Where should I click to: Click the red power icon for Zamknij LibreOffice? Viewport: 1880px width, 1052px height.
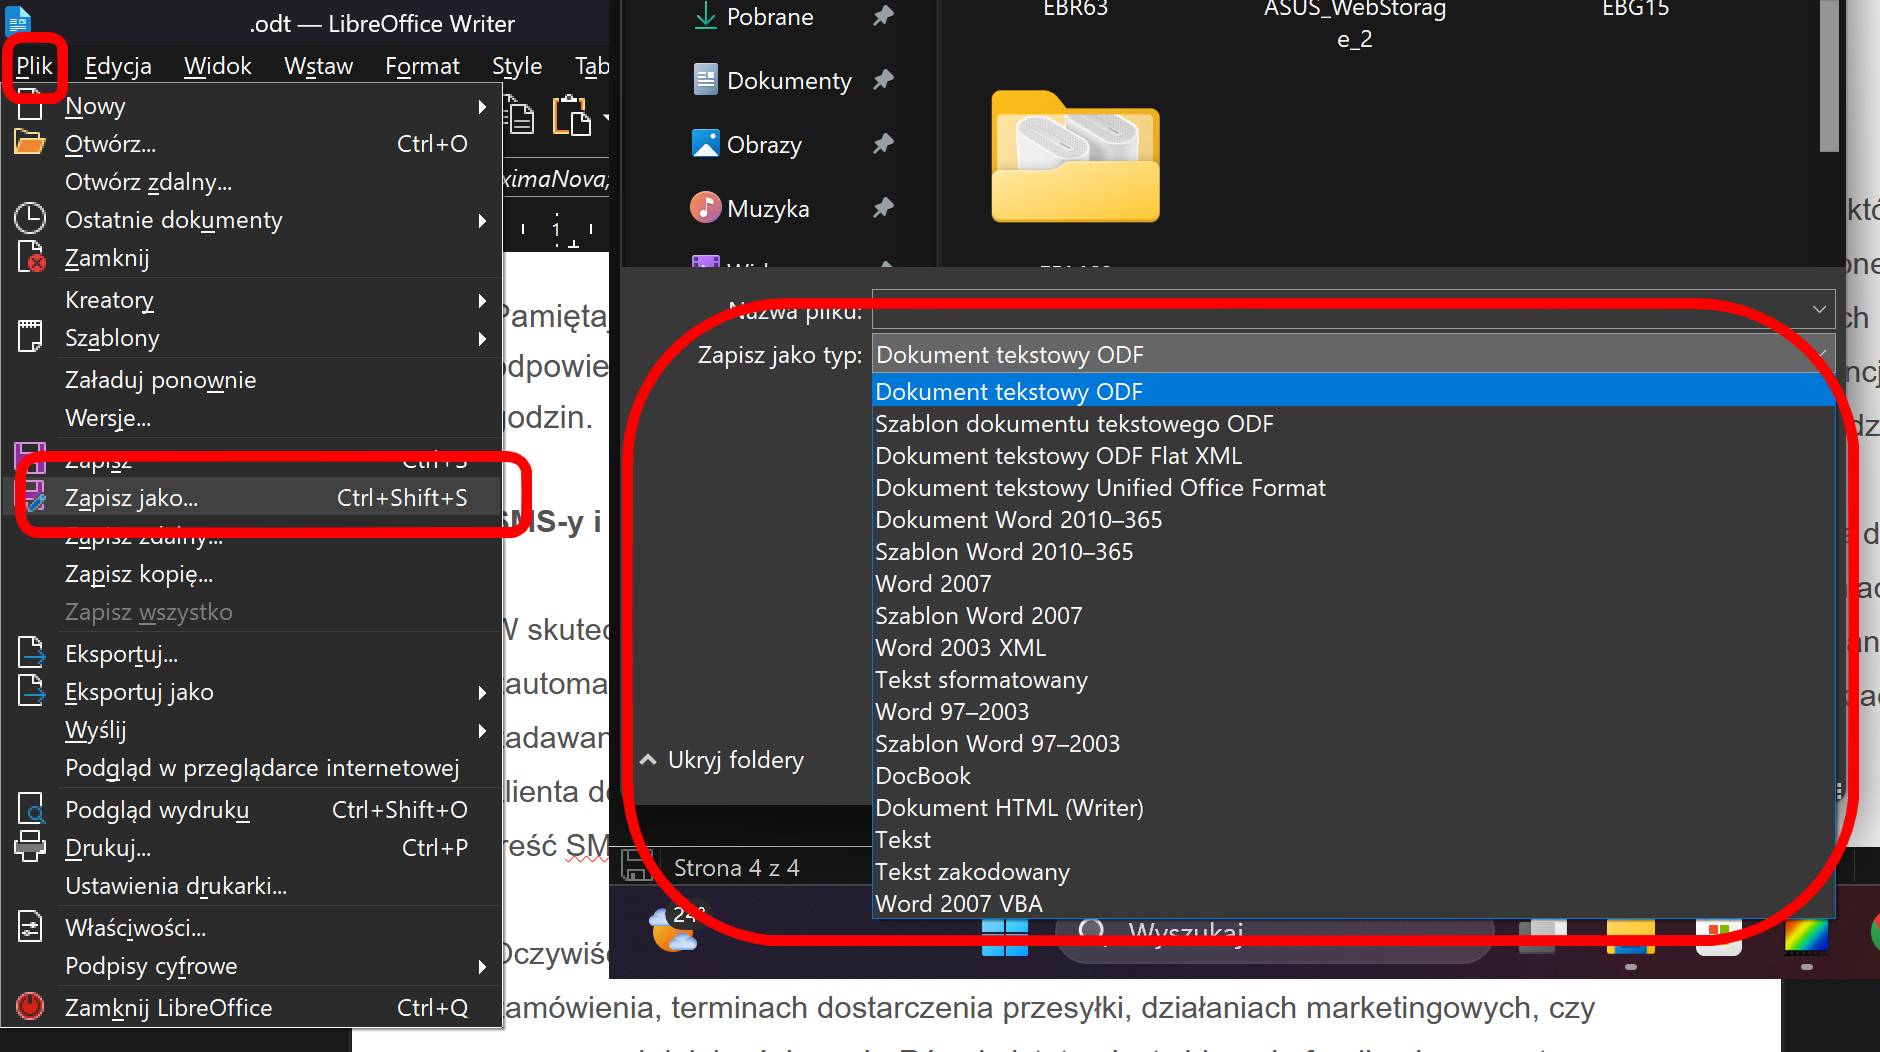30,1007
